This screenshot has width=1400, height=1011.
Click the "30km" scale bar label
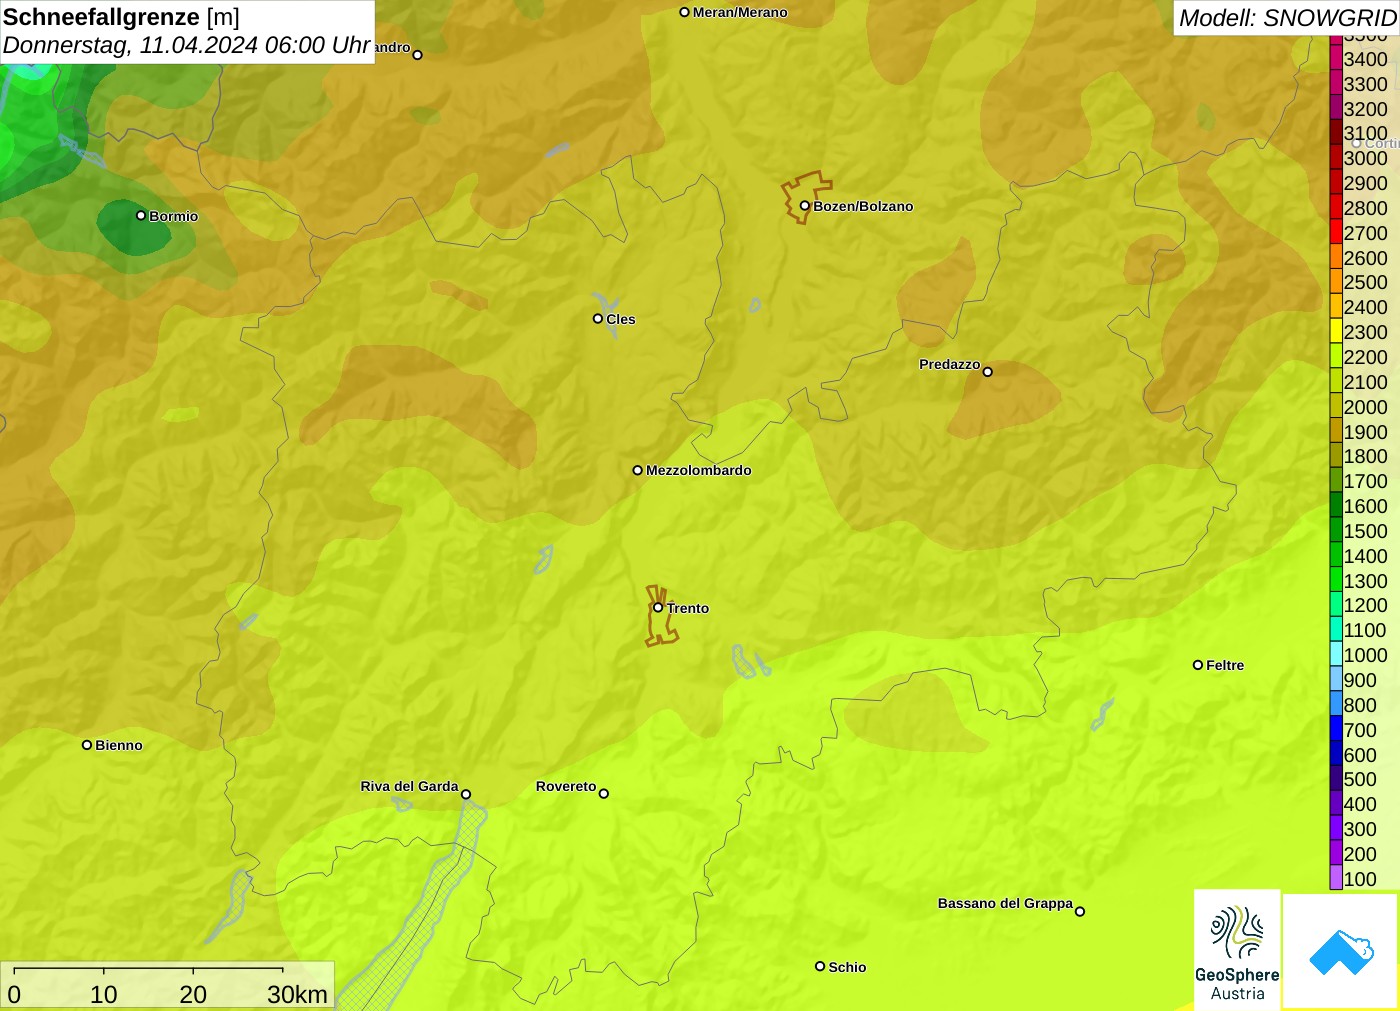click(297, 994)
